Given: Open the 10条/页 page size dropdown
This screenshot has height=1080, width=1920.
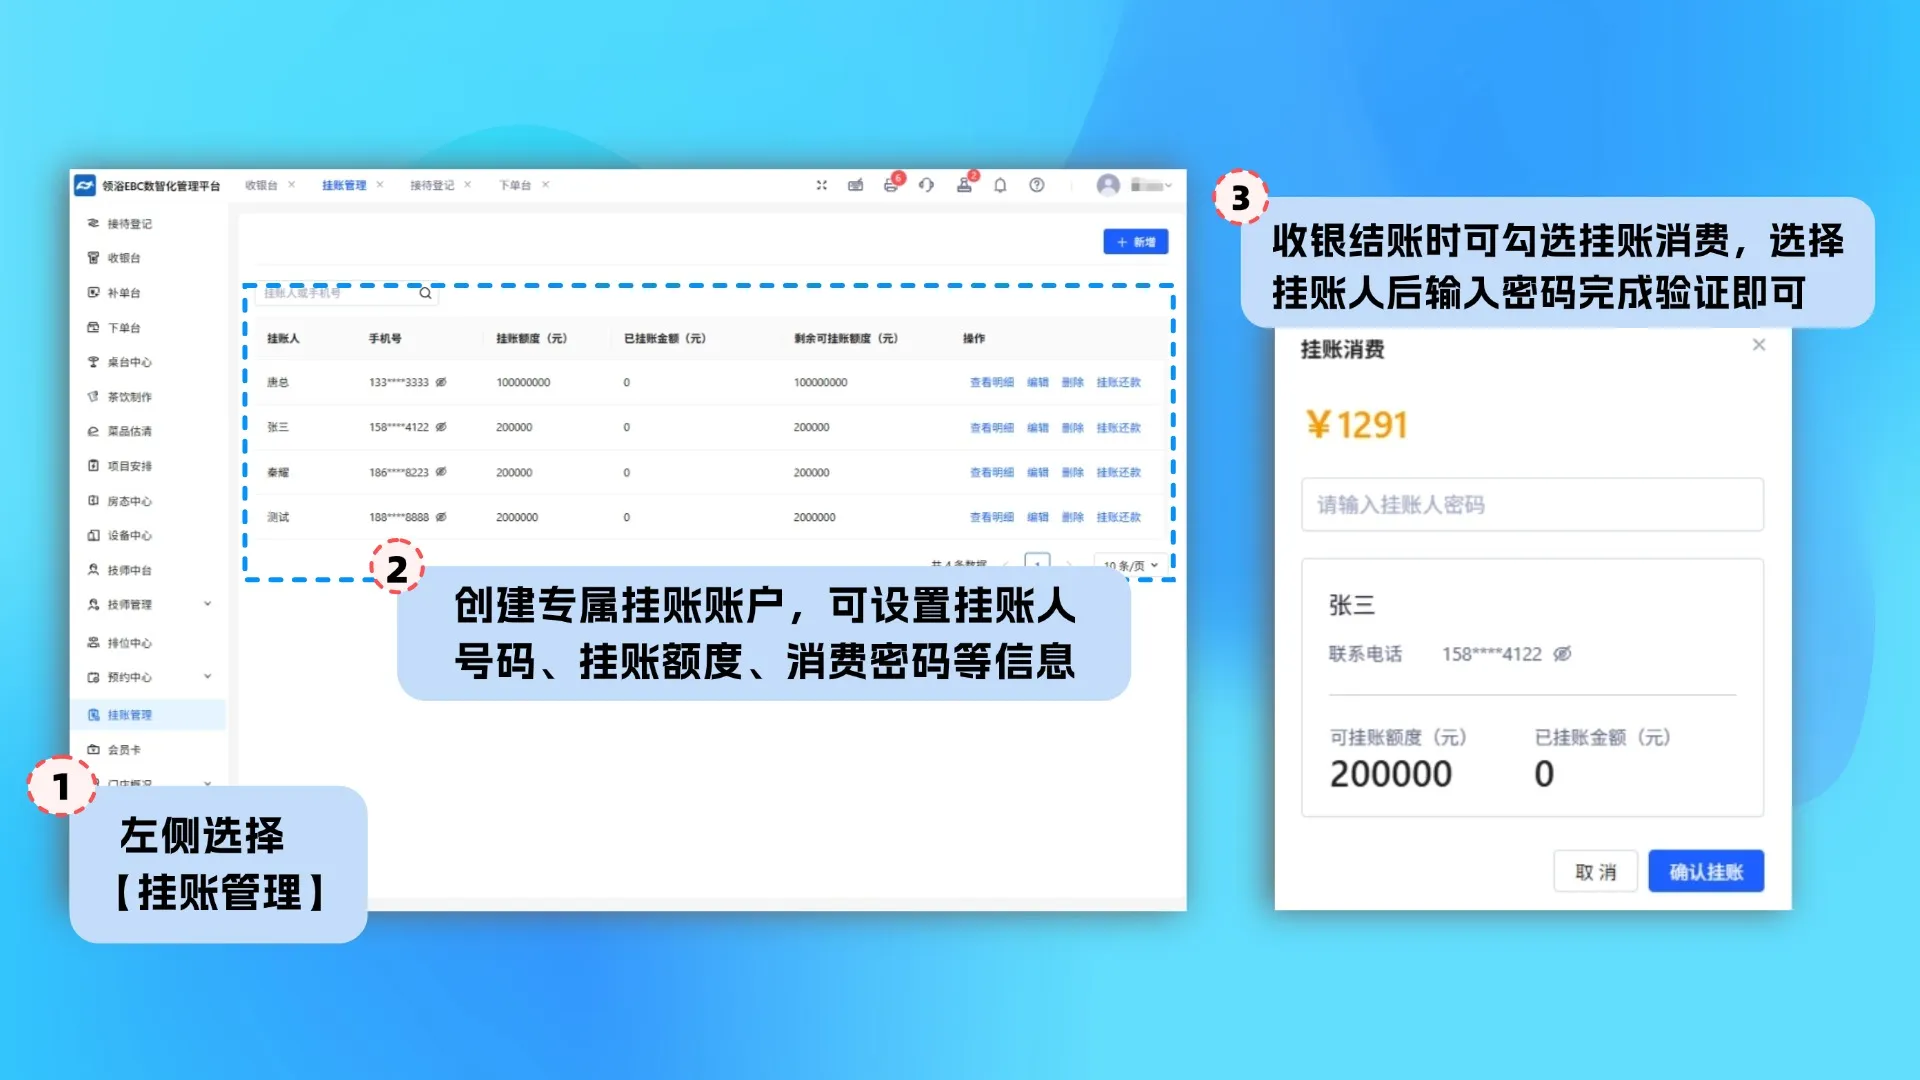Looking at the screenshot, I should (x=1130, y=566).
